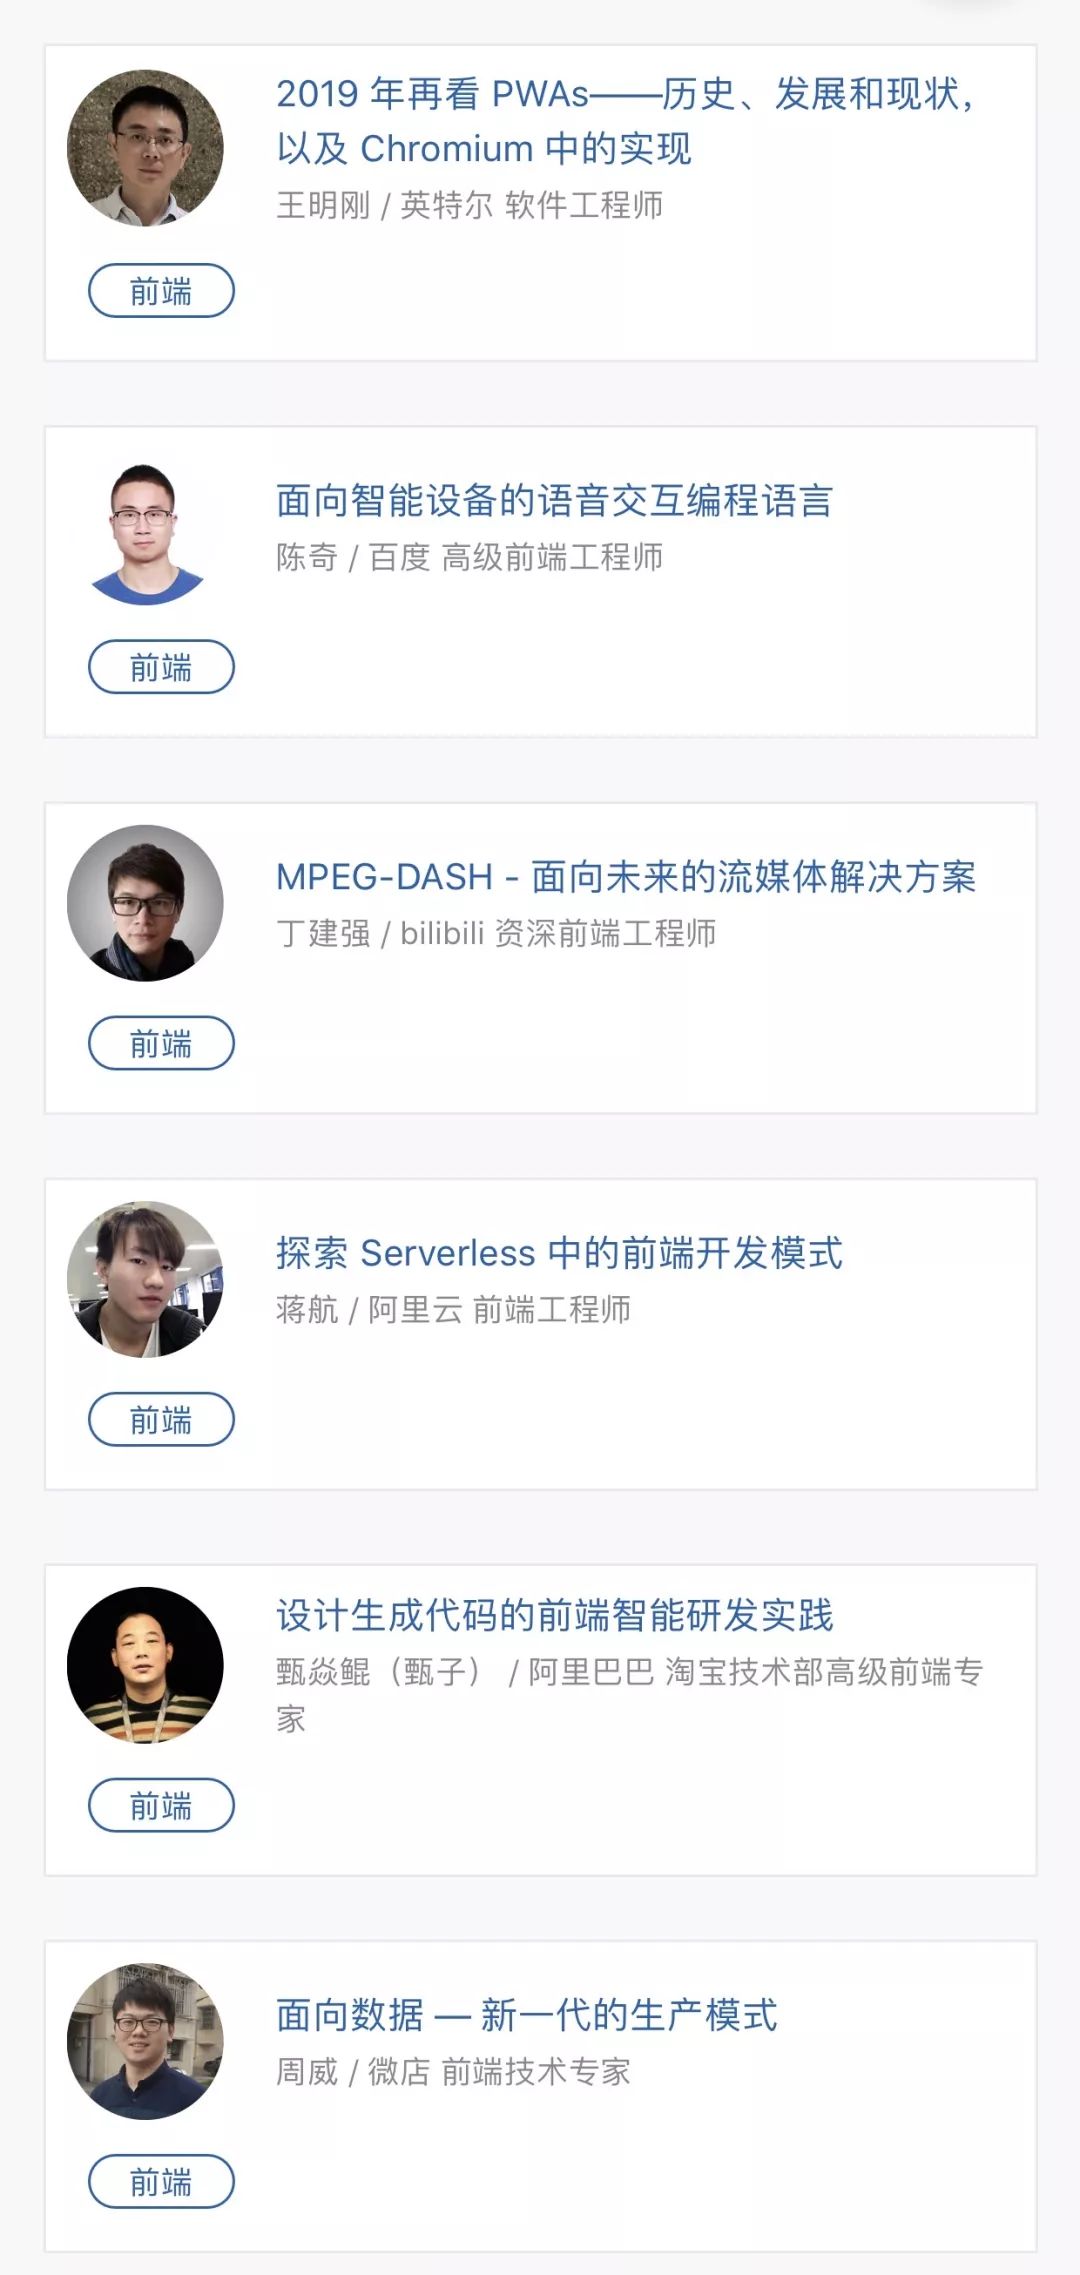Screen dimensions: 1080x2275
Task: Tap the avatar beside the Serverless talk
Action: pos(145,1279)
